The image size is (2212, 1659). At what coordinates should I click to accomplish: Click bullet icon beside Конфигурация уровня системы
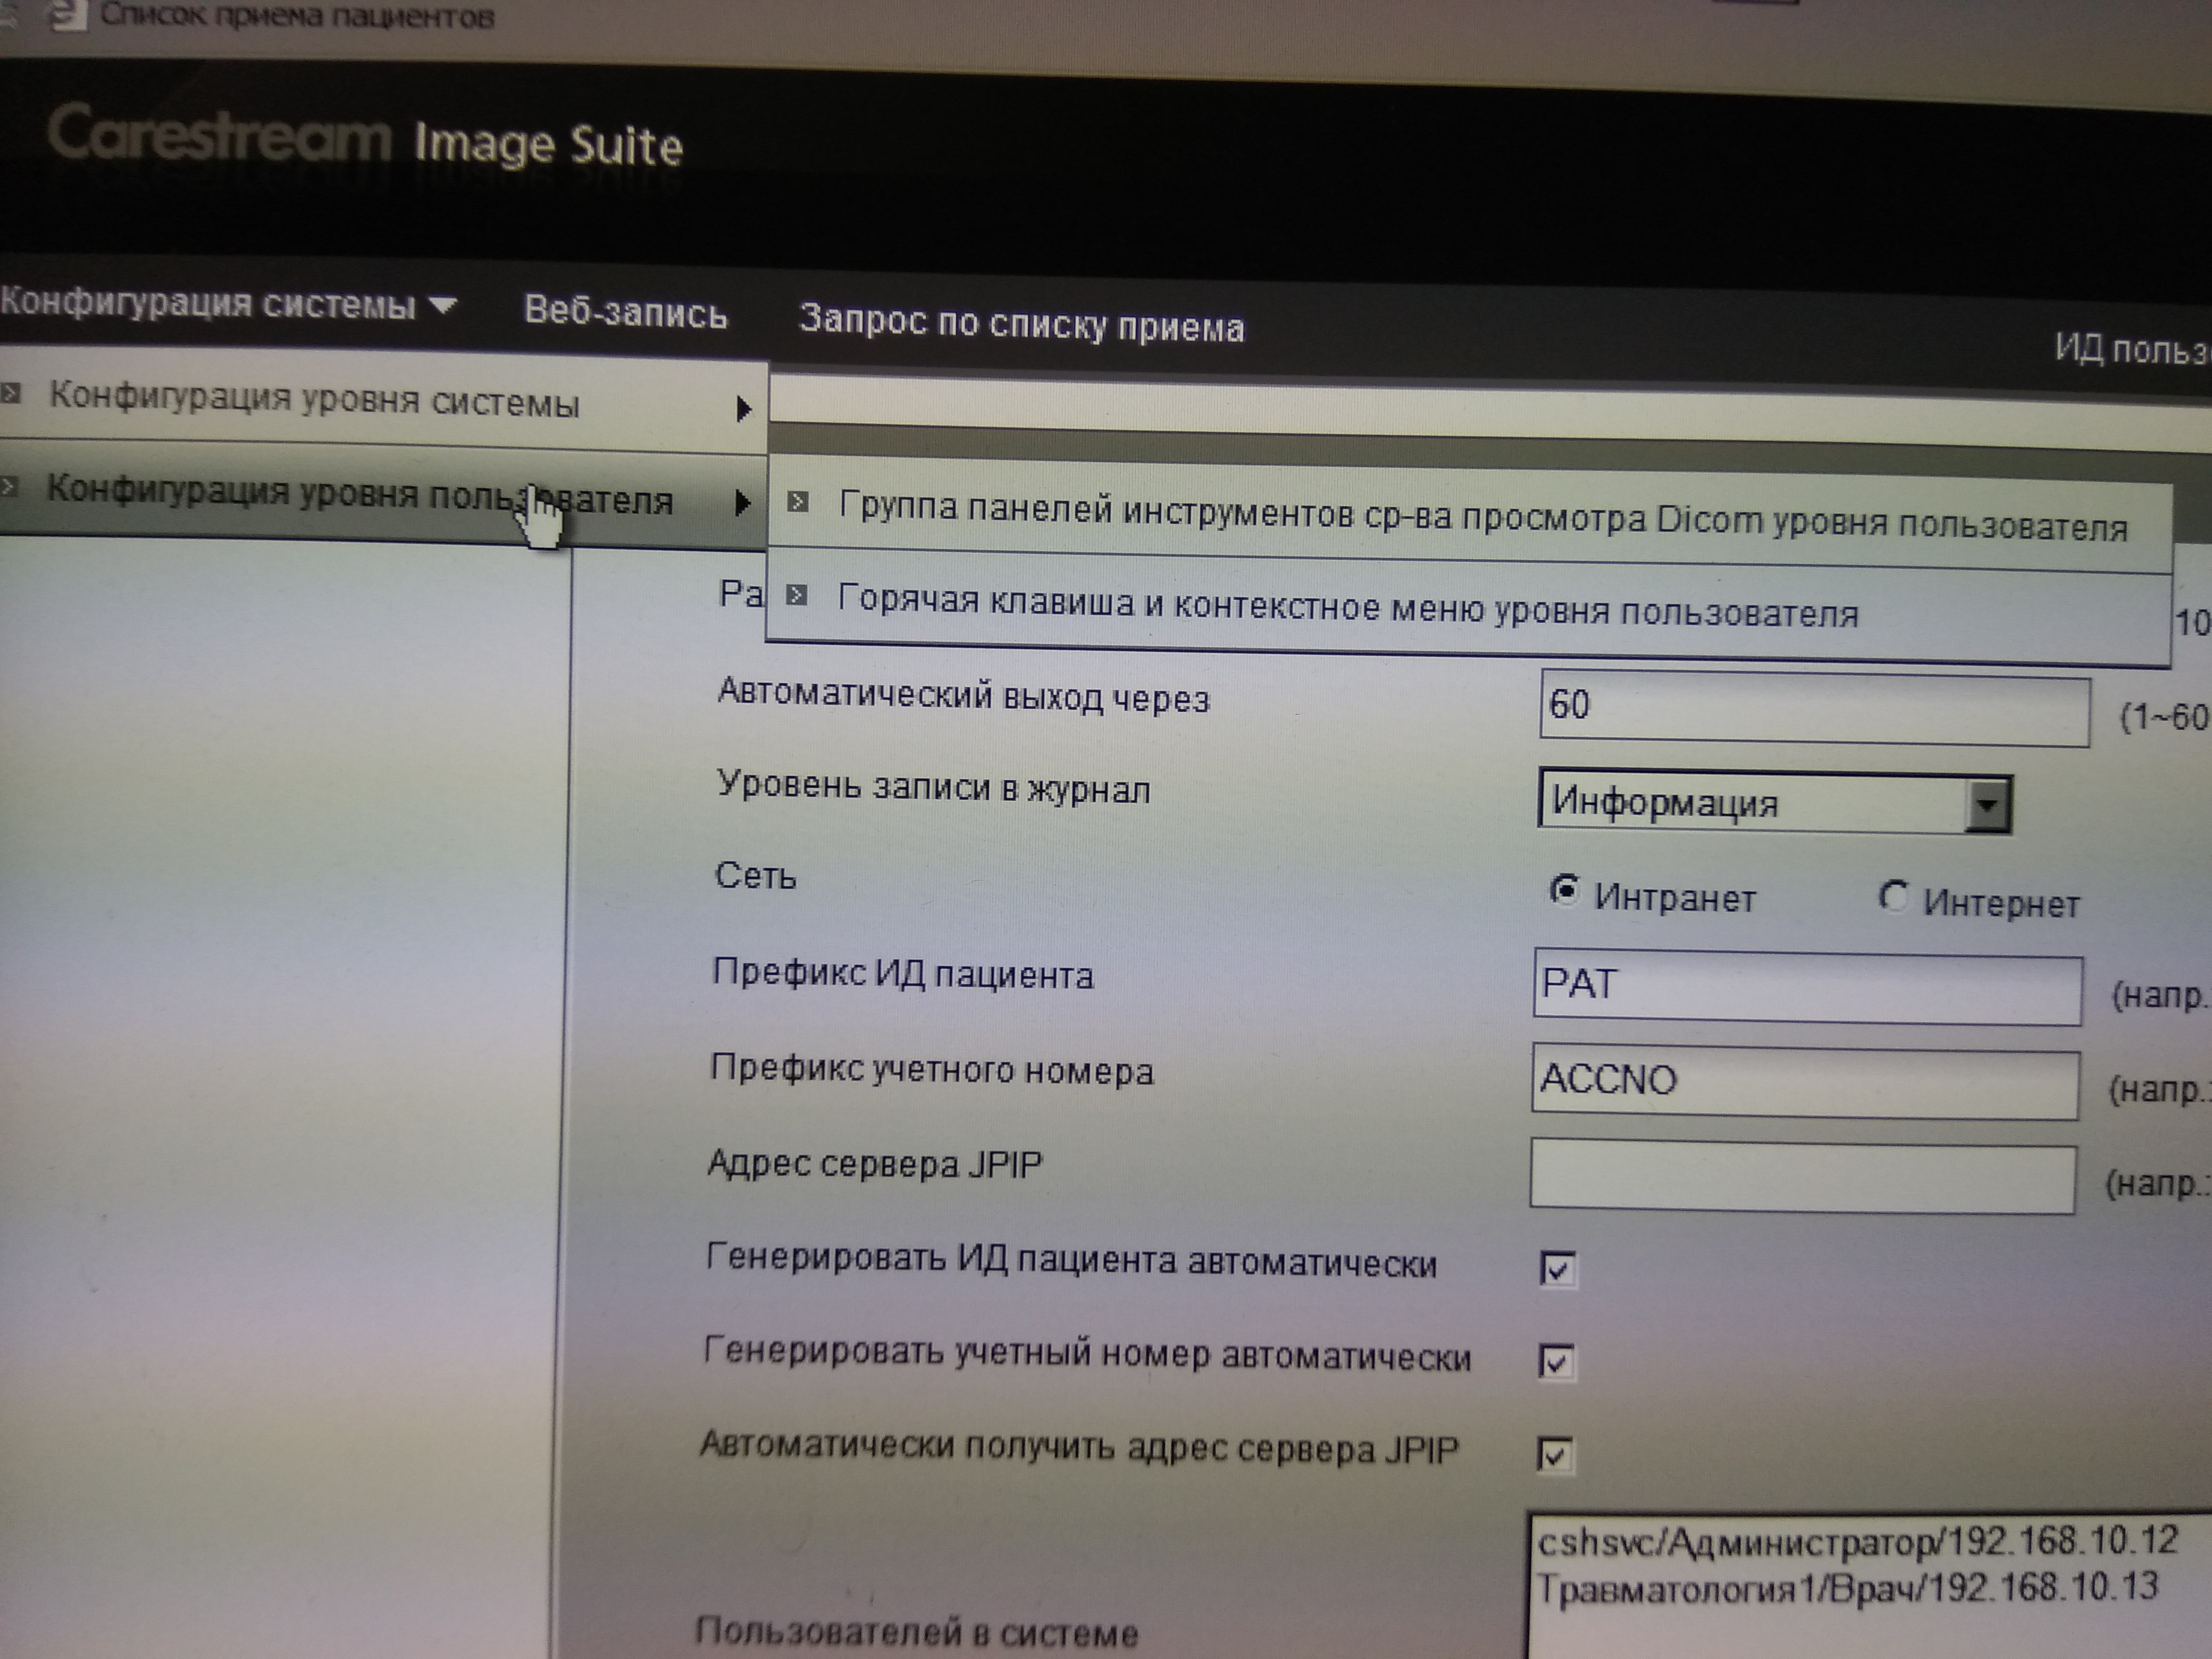11,394
